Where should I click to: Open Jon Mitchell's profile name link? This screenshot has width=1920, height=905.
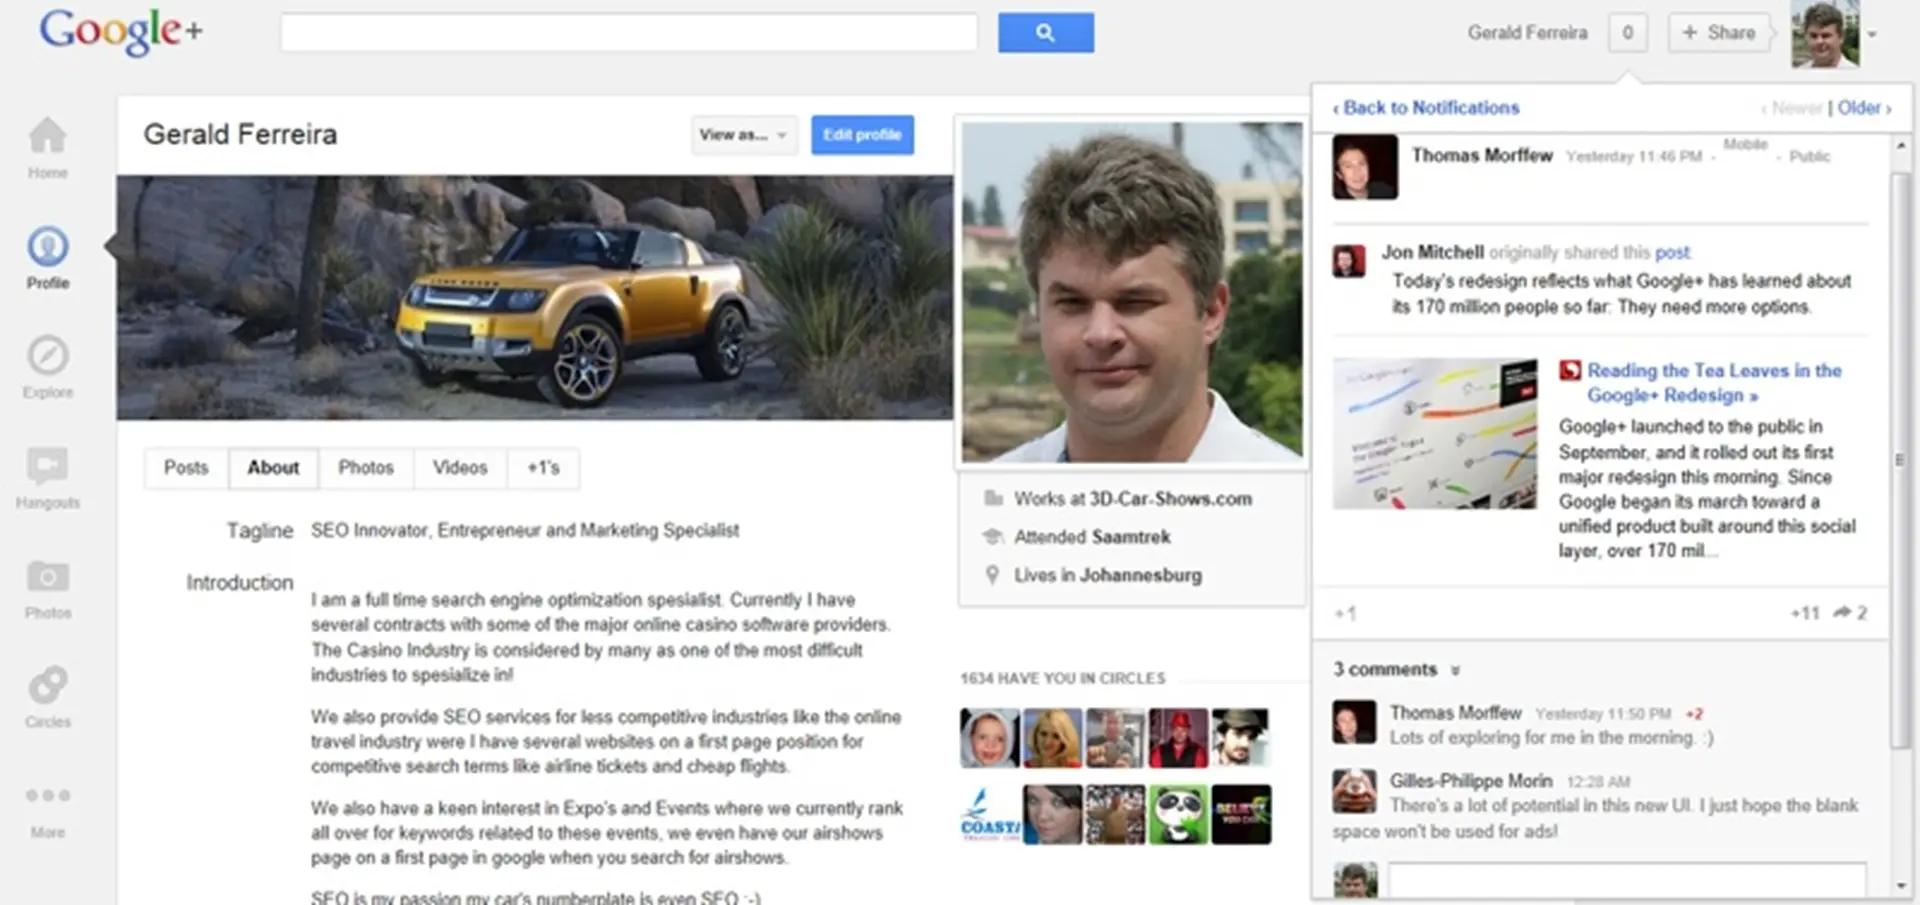point(1432,252)
